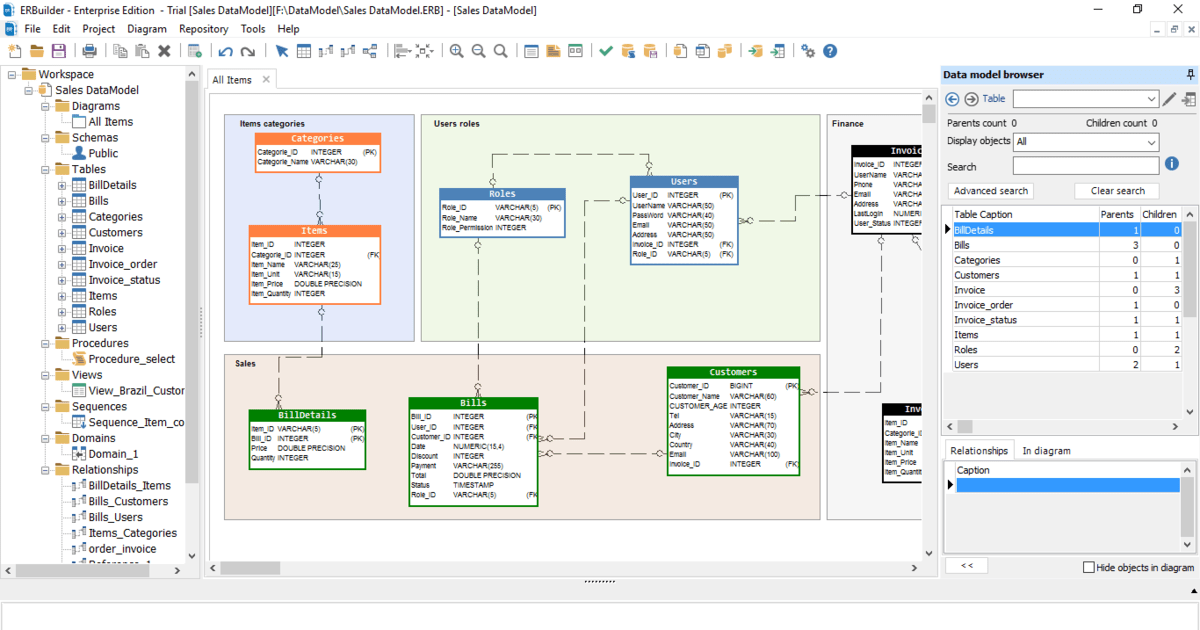The height and width of the screenshot is (630, 1200).
Task: Click the Clear search button
Action: 1117,191
